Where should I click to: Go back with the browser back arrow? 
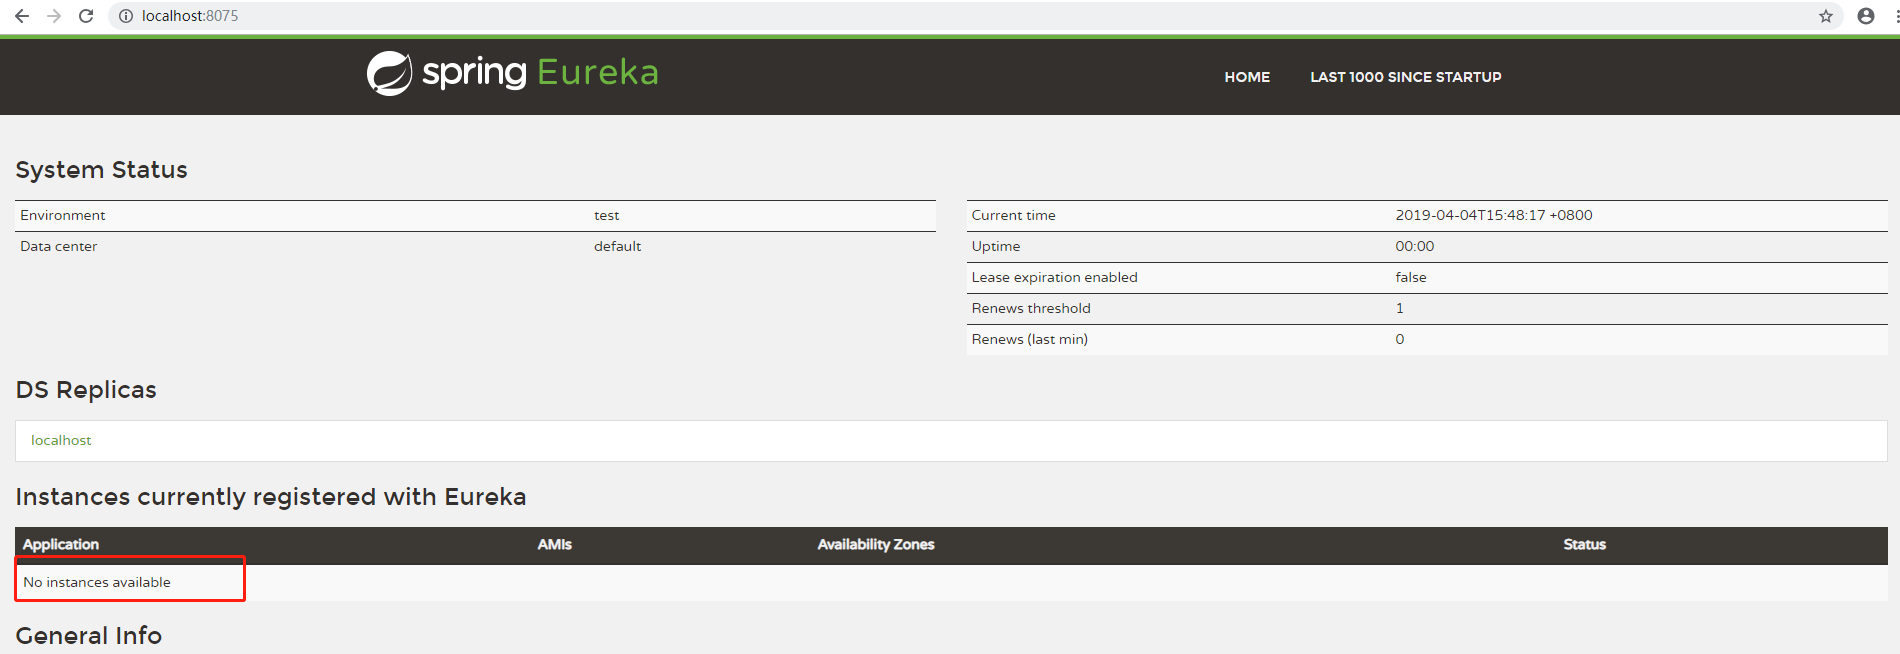tap(22, 16)
